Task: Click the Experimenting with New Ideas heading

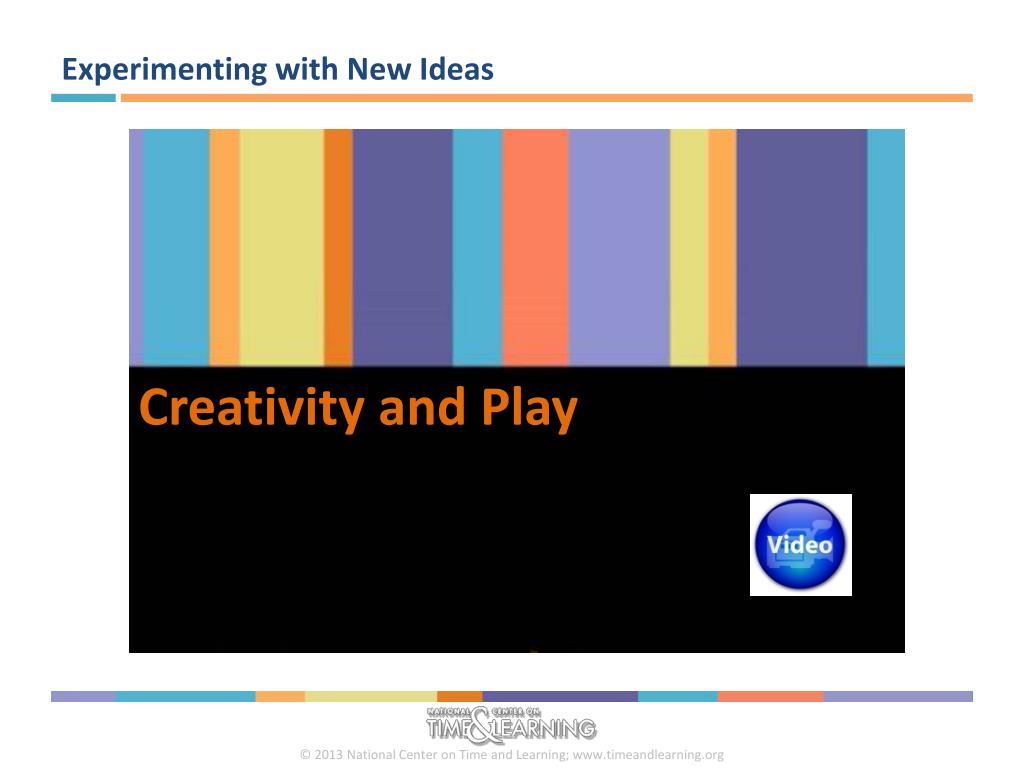Action: coord(278,69)
